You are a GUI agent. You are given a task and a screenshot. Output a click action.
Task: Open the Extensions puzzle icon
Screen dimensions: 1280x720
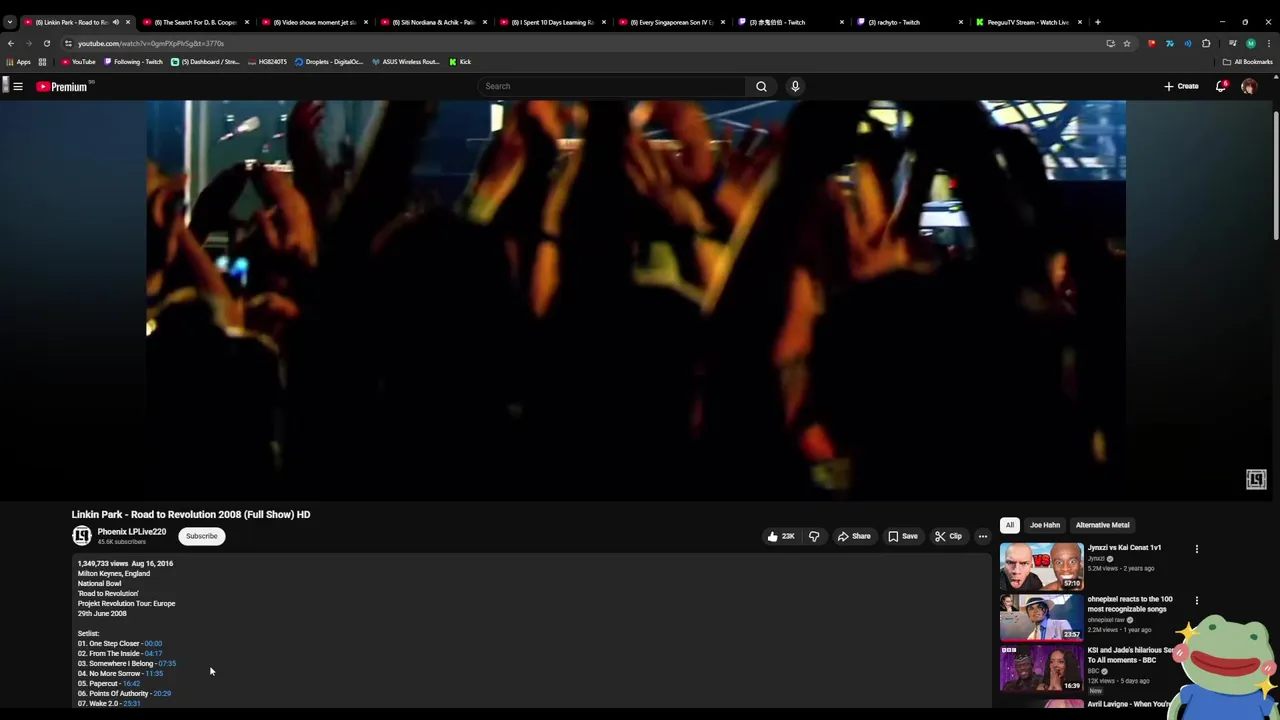point(1206,43)
